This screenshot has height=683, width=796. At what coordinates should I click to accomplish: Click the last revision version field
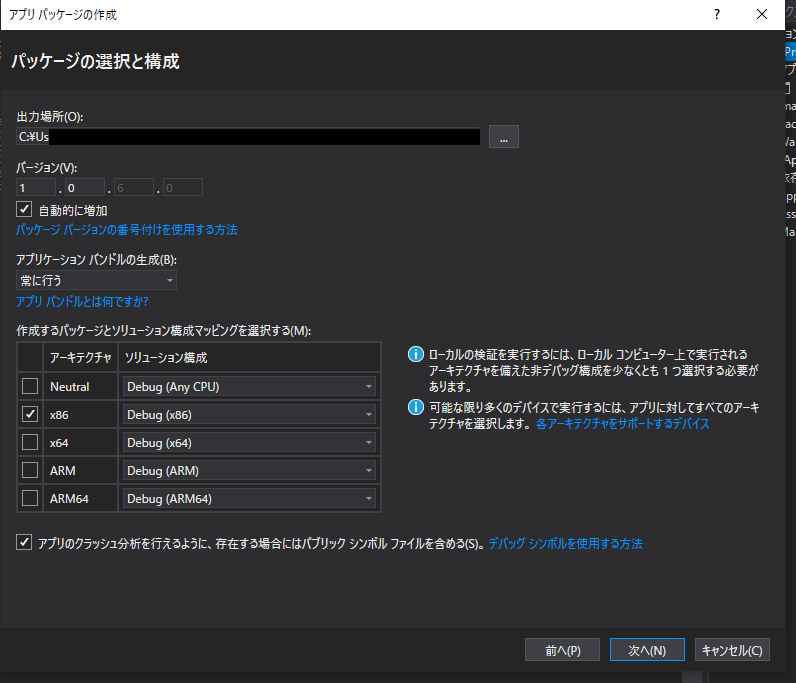(183, 187)
